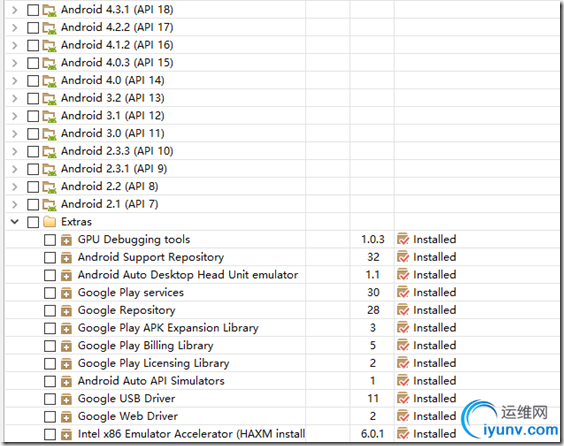Click the Google Repository row label

click(127, 310)
